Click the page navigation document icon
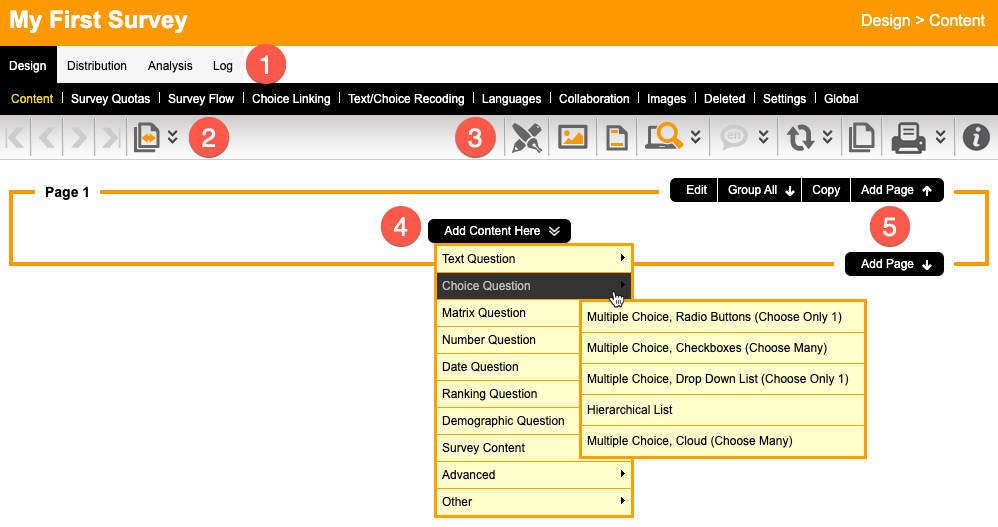The height and width of the screenshot is (527, 998). coord(146,138)
